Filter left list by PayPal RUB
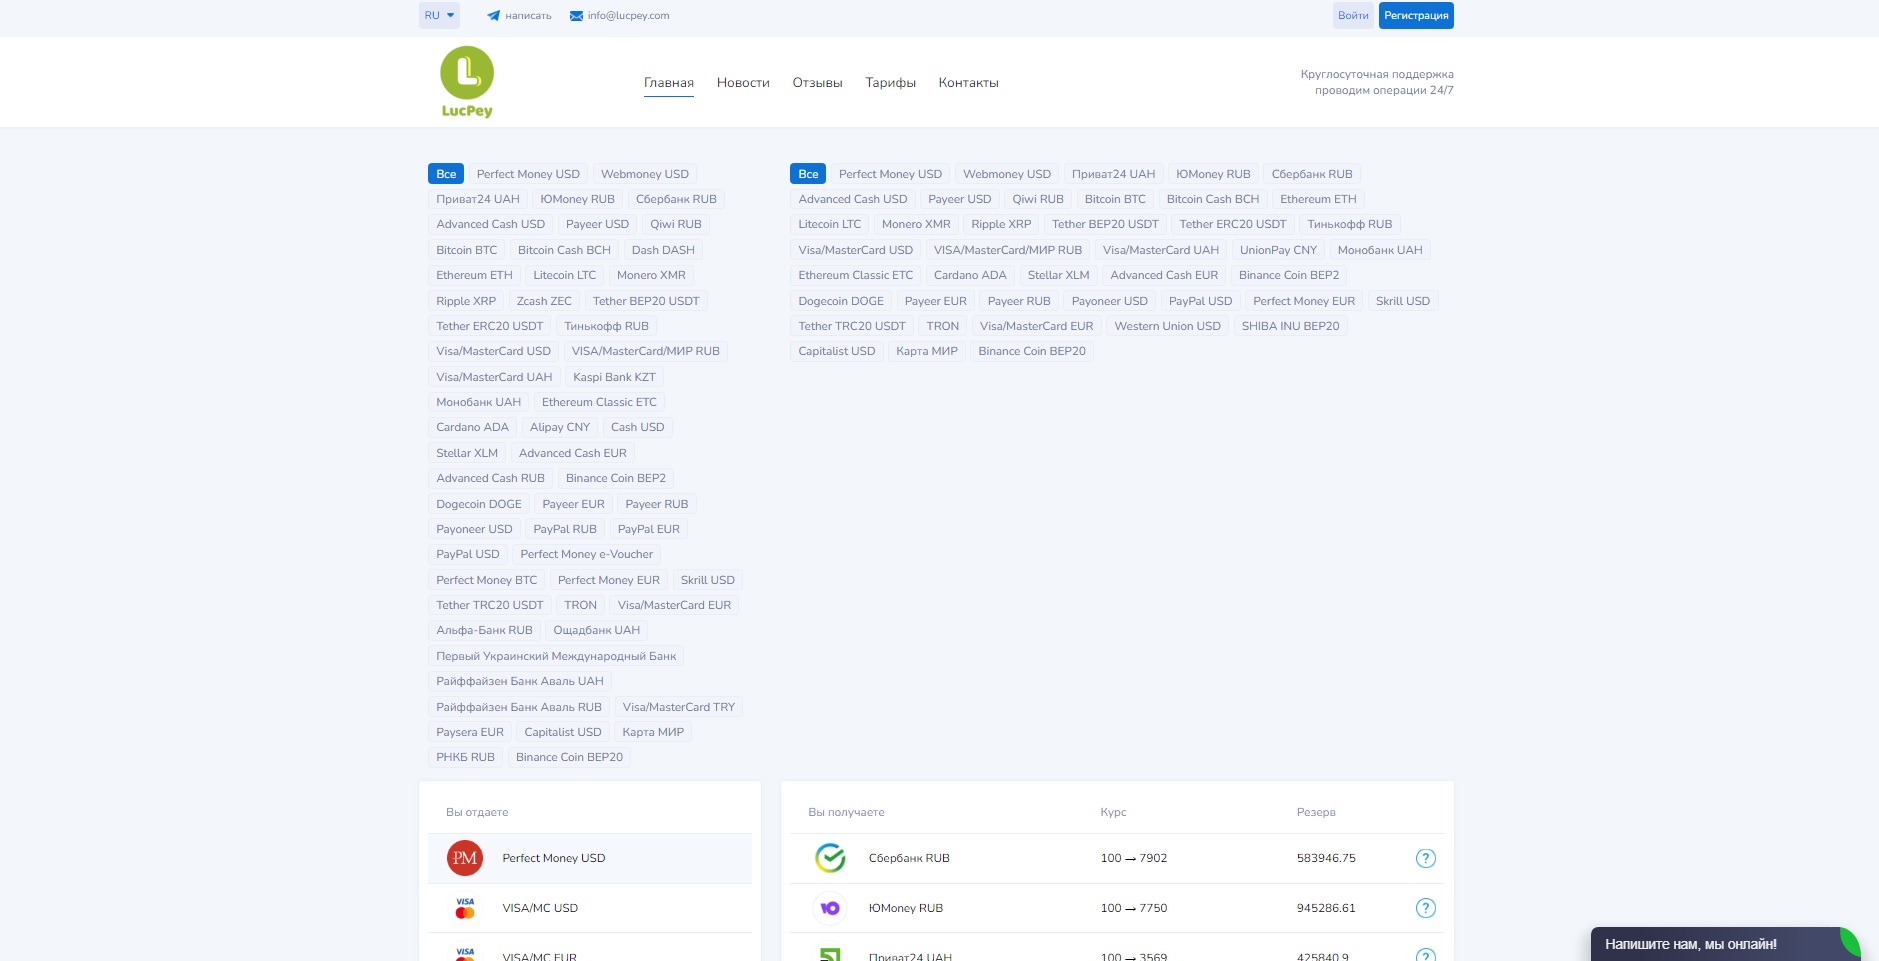Image resolution: width=1879 pixels, height=961 pixels. click(564, 529)
